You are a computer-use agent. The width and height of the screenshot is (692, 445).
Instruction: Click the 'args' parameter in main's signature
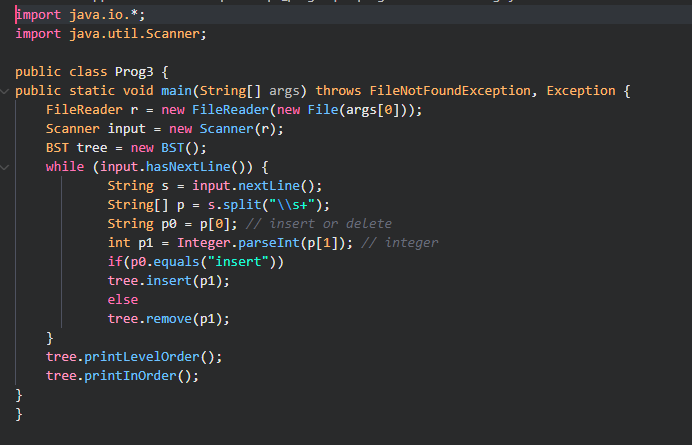[284, 91]
